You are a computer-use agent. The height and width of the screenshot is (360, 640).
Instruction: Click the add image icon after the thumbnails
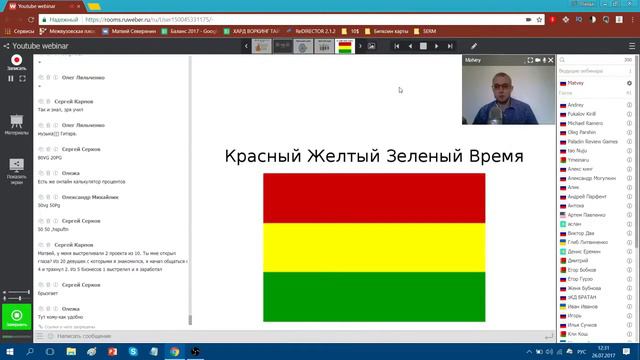371,46
